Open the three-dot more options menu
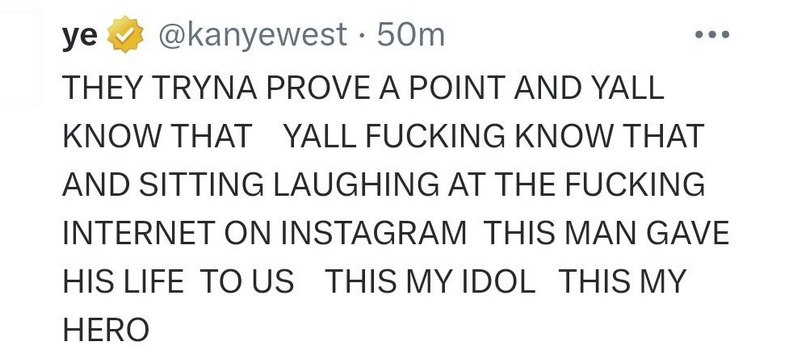Image resolution: width=785 pixels, height=361 pixels. (712, 35)
